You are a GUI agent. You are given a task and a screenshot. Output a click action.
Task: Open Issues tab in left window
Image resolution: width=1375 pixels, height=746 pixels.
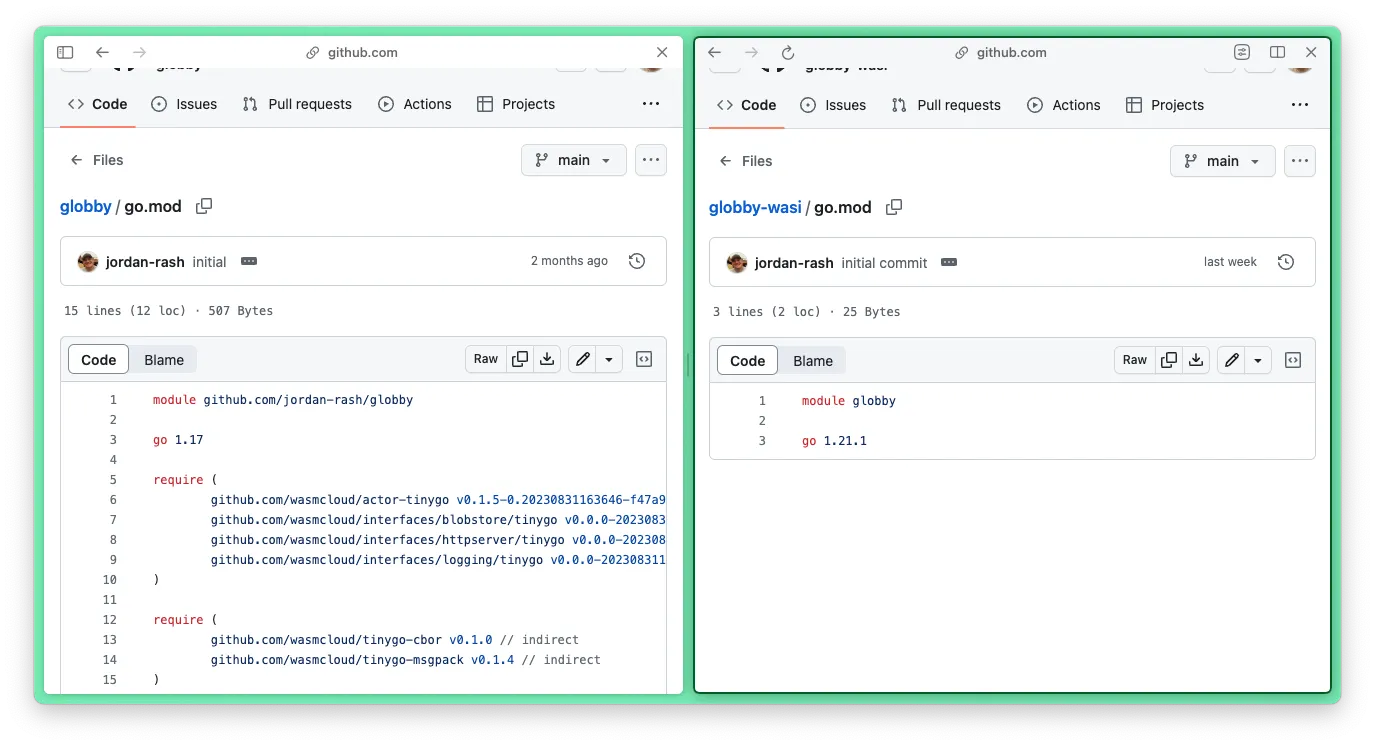tap(184, 104)
